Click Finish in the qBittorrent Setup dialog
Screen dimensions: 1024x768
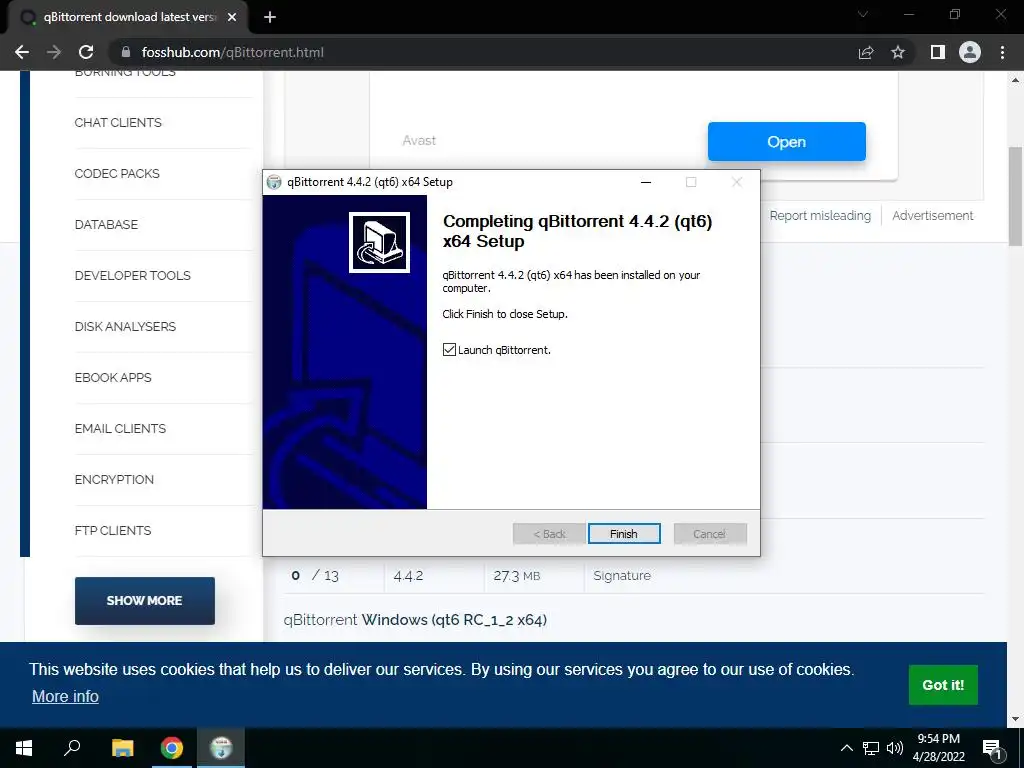624,534
